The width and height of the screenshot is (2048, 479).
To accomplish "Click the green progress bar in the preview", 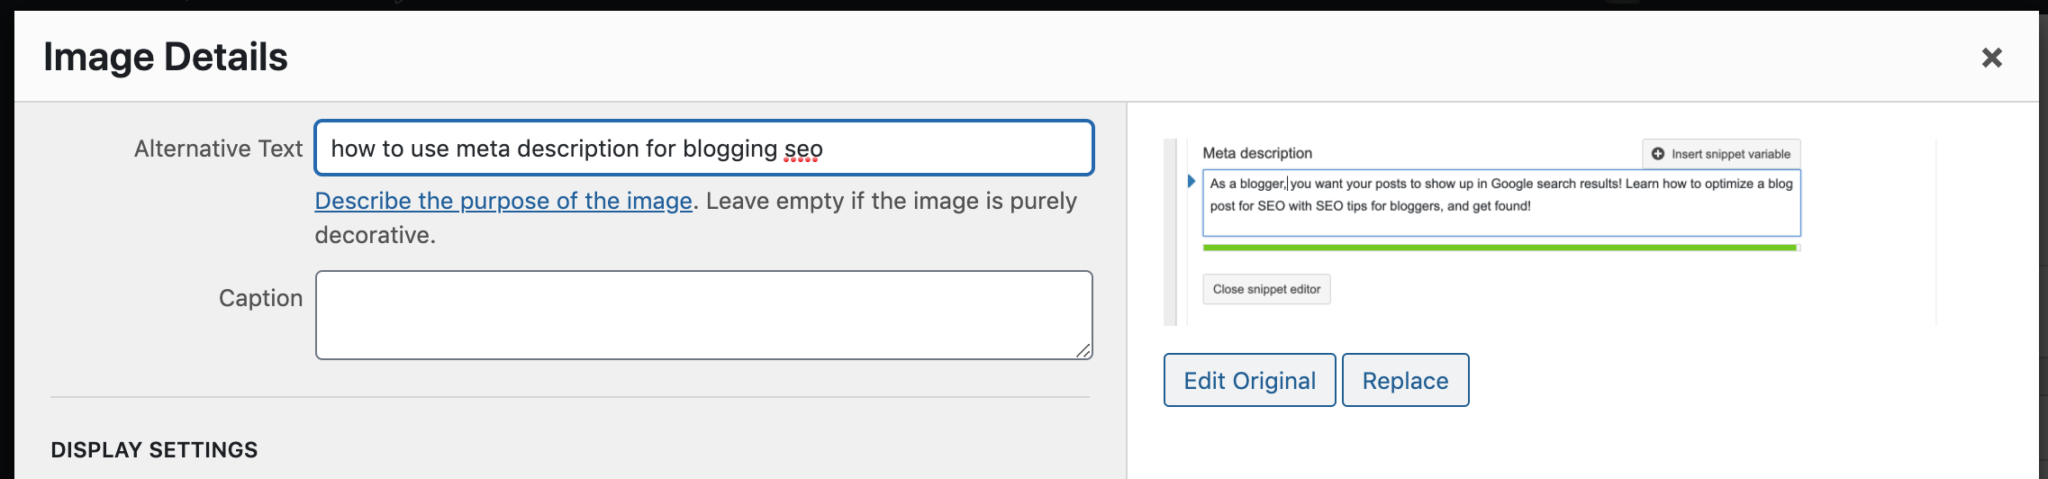I will tap(1500, 247).
